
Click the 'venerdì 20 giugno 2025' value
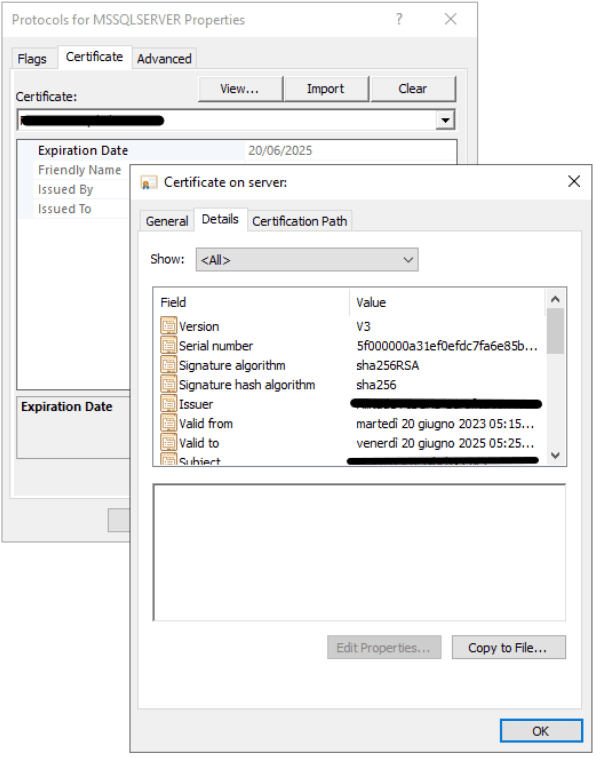[x=445, y=443]
